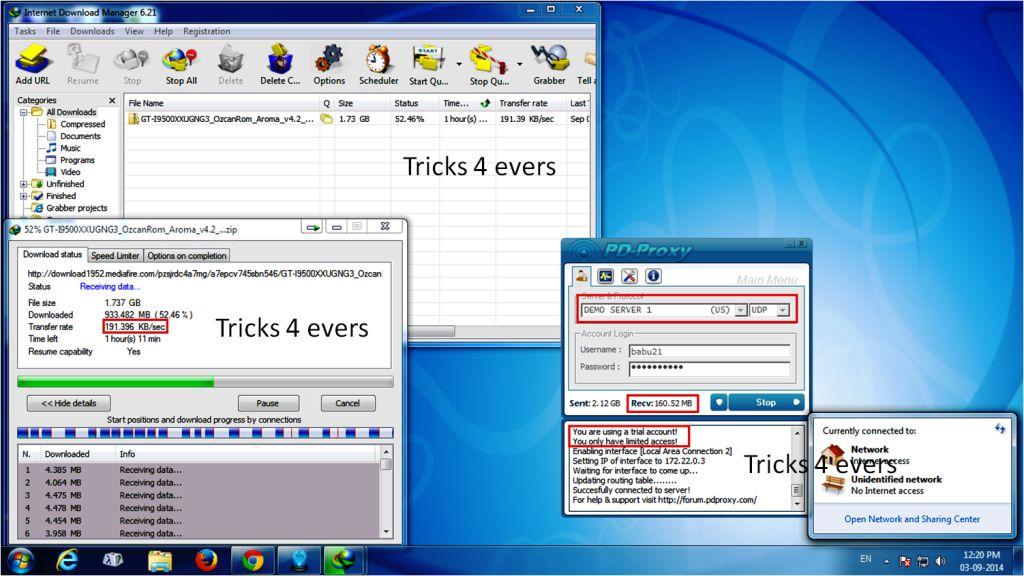
Task: Open PD-Proxy bandwidth graph icon
Action: point(605,276)
